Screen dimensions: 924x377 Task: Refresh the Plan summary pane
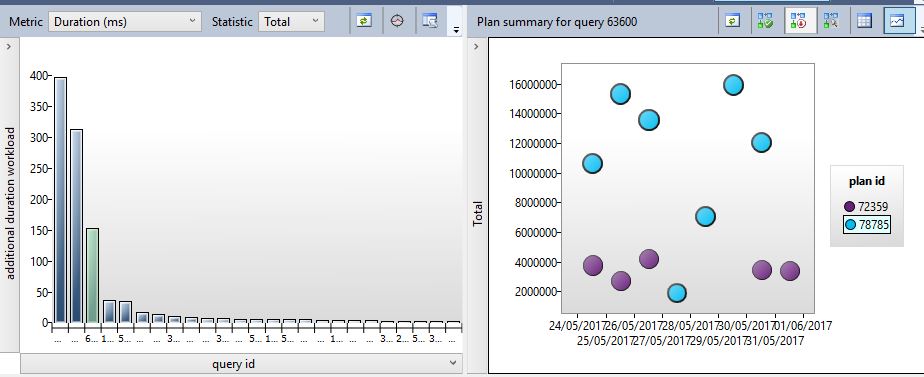(x=732, y=21)
